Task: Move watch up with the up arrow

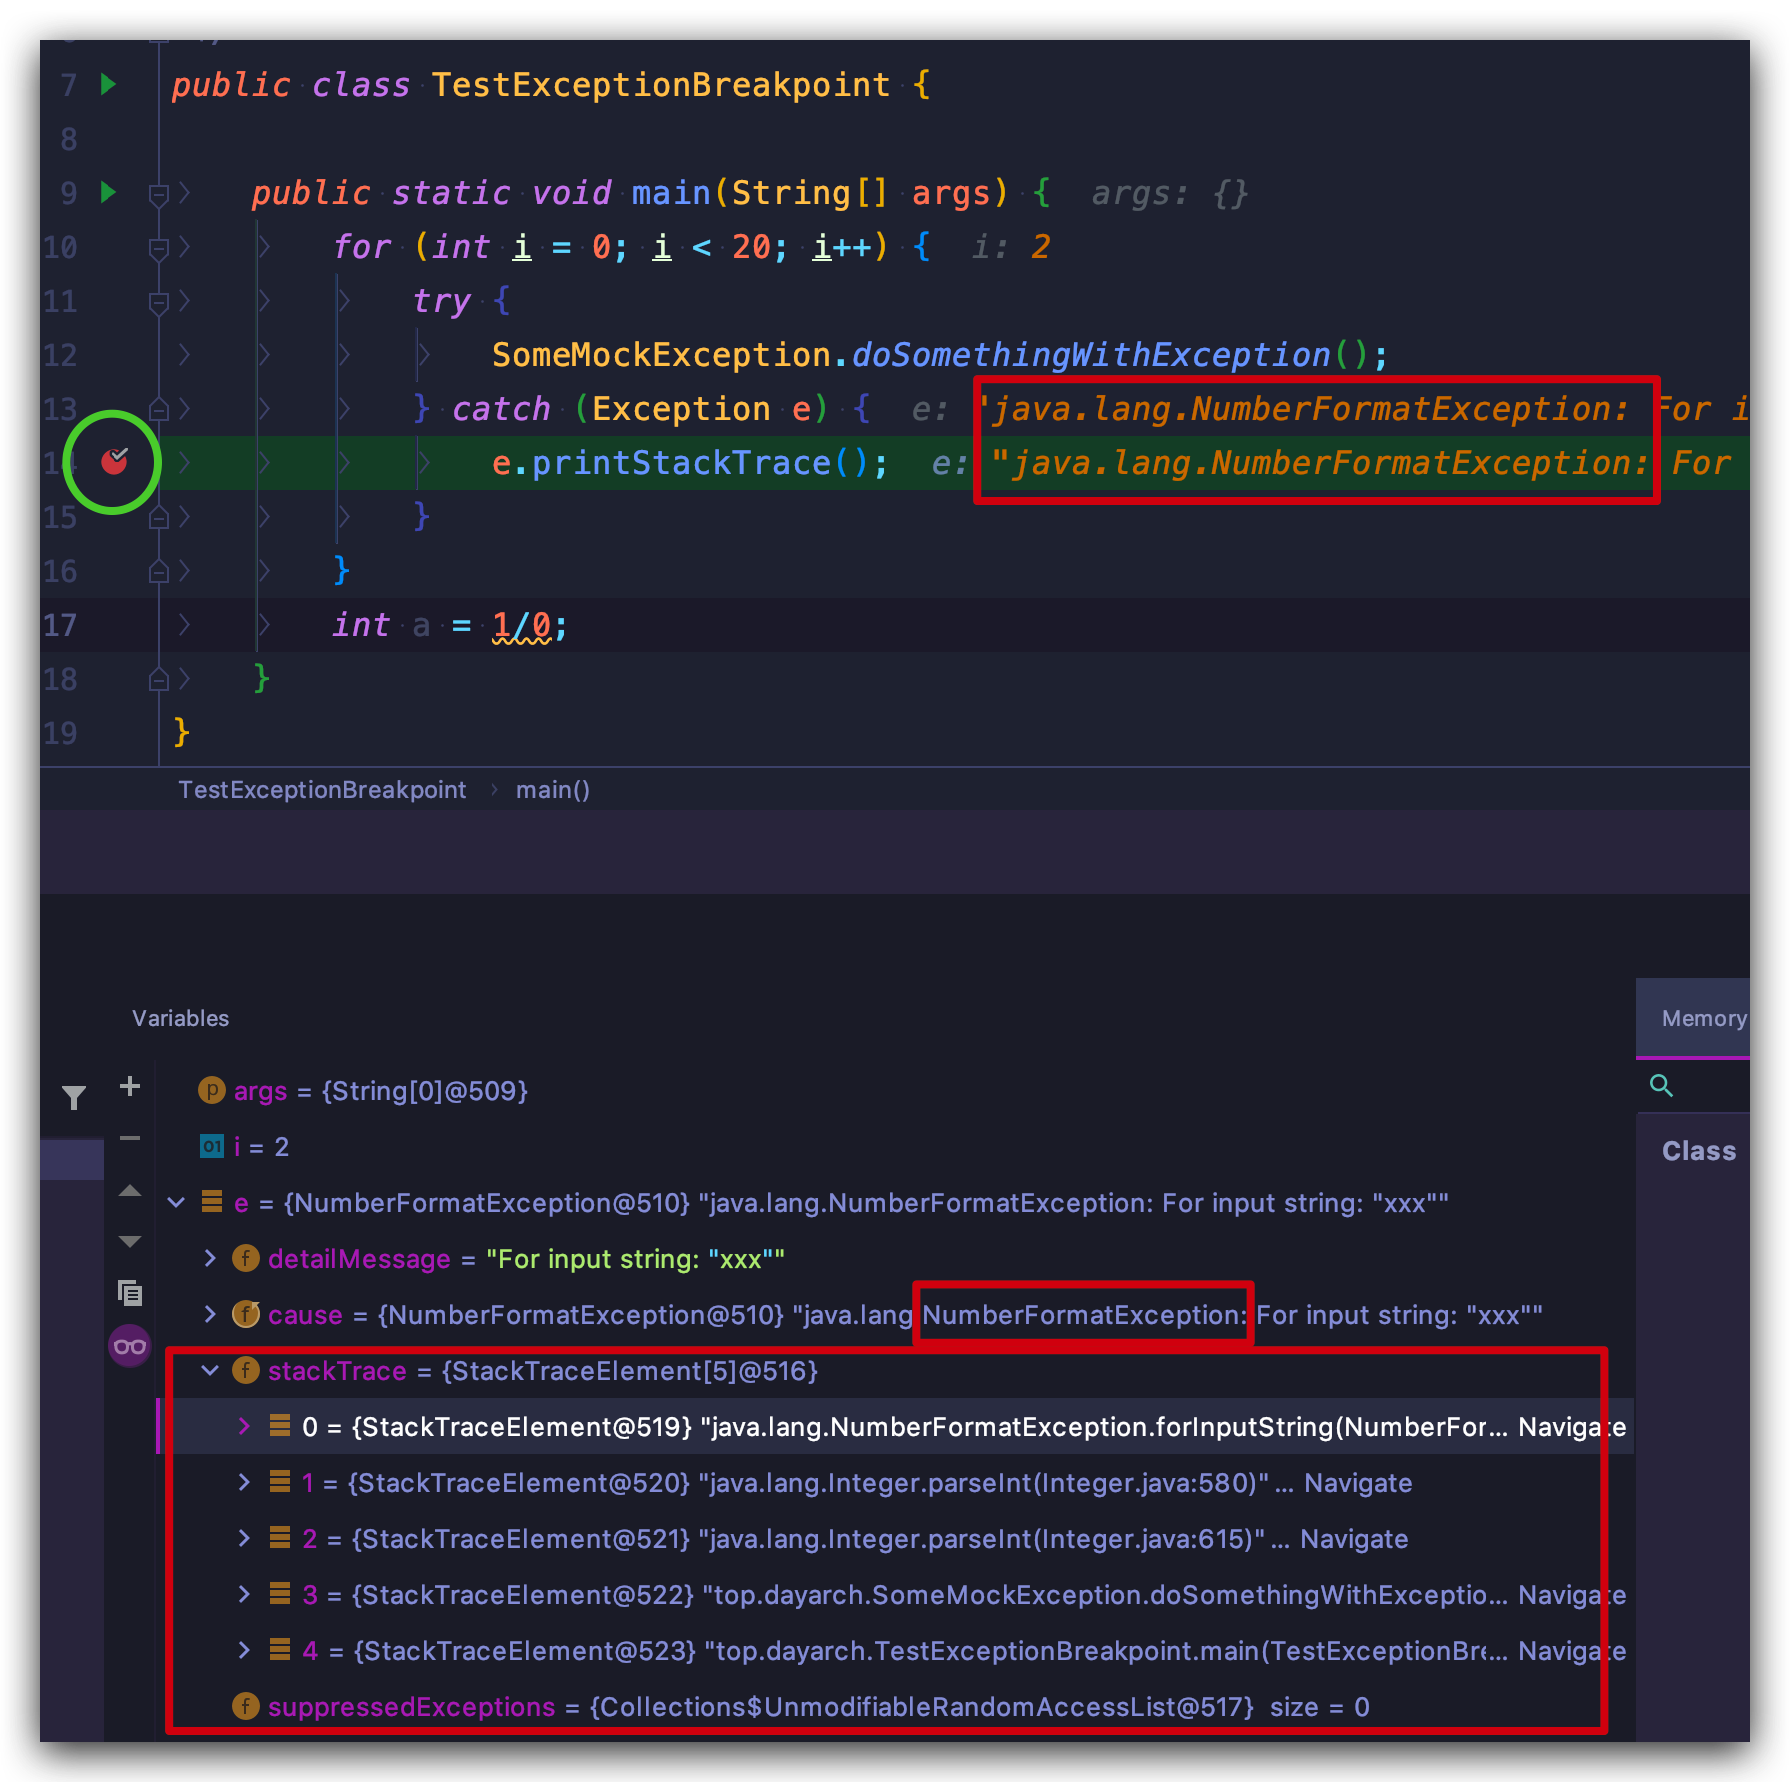Action: [x=130, y=1190]
